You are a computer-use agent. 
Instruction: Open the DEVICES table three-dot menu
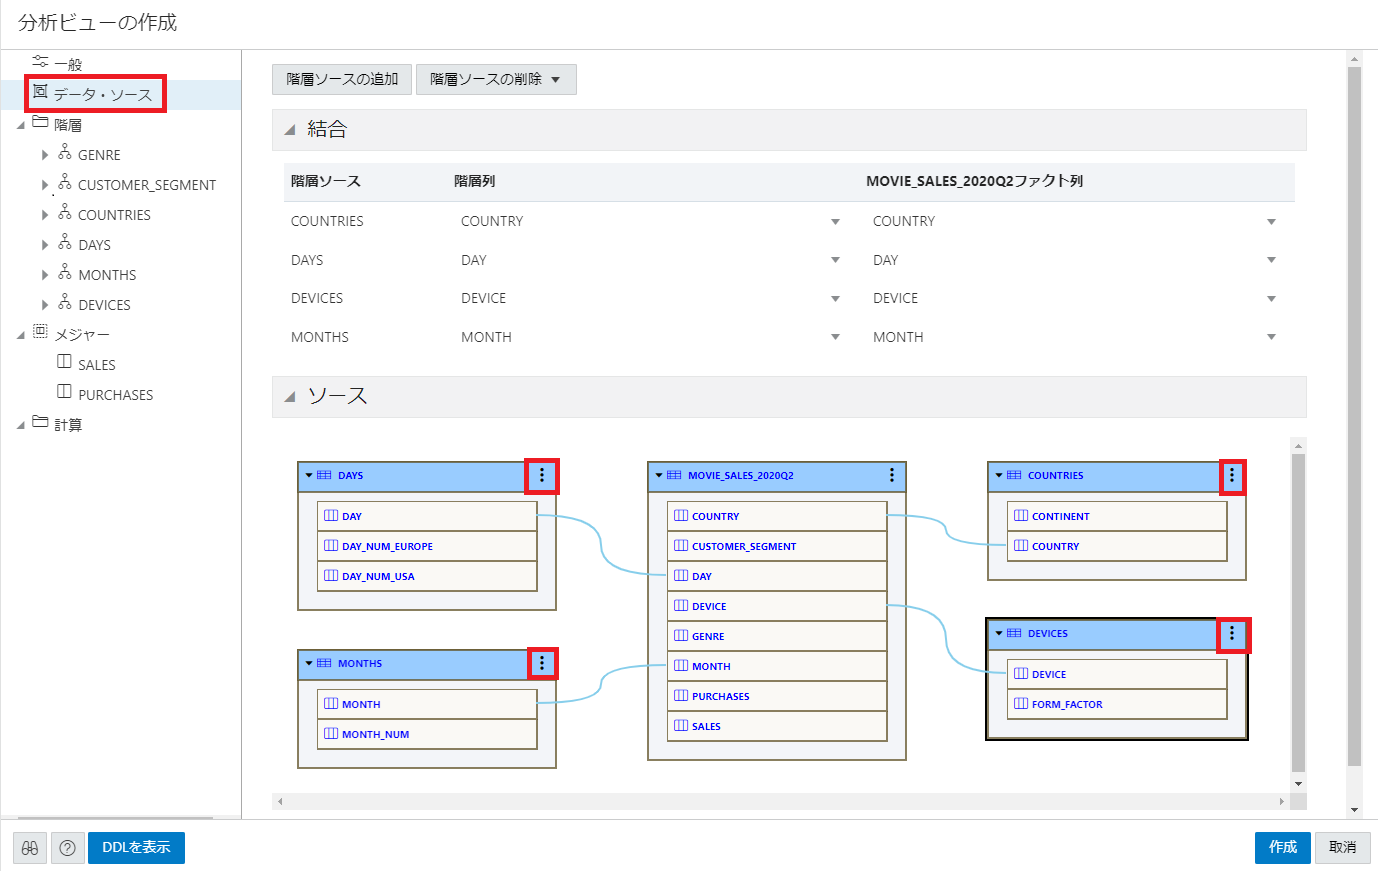1232,633
